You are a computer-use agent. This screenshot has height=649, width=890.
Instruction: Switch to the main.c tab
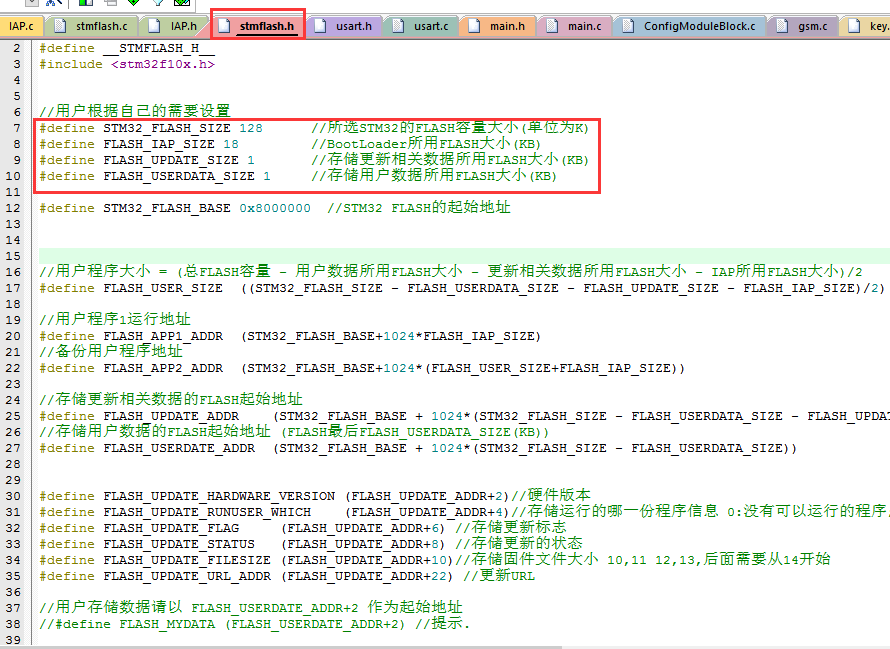[575, 26]
